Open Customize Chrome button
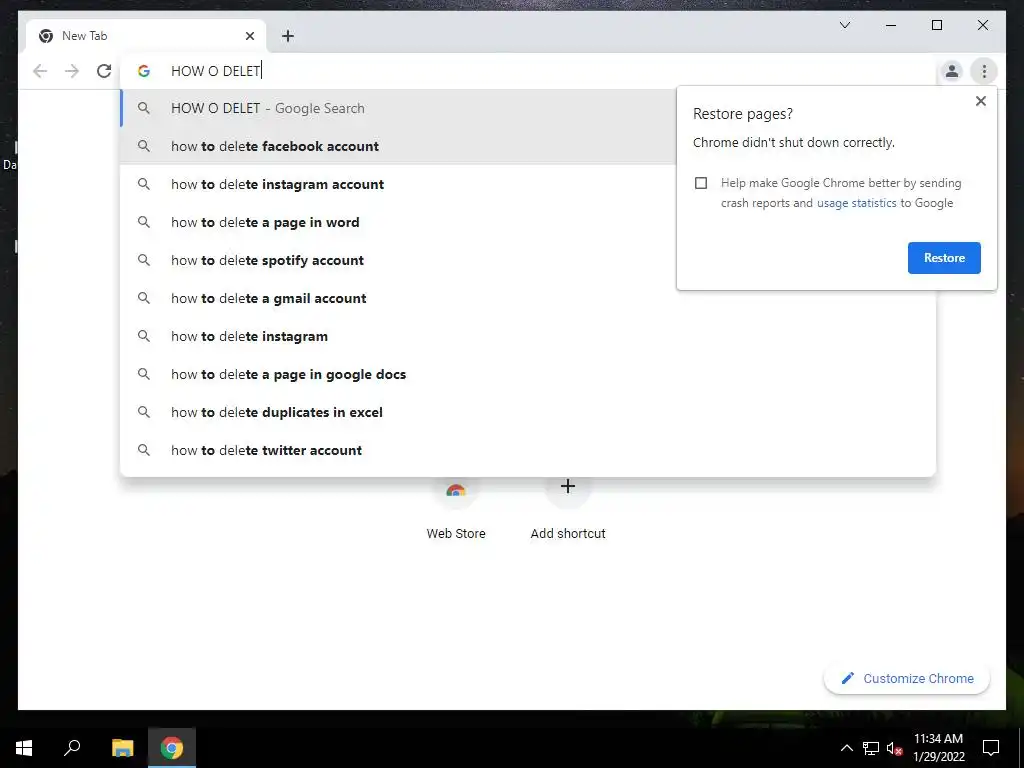 coord(907,679)
